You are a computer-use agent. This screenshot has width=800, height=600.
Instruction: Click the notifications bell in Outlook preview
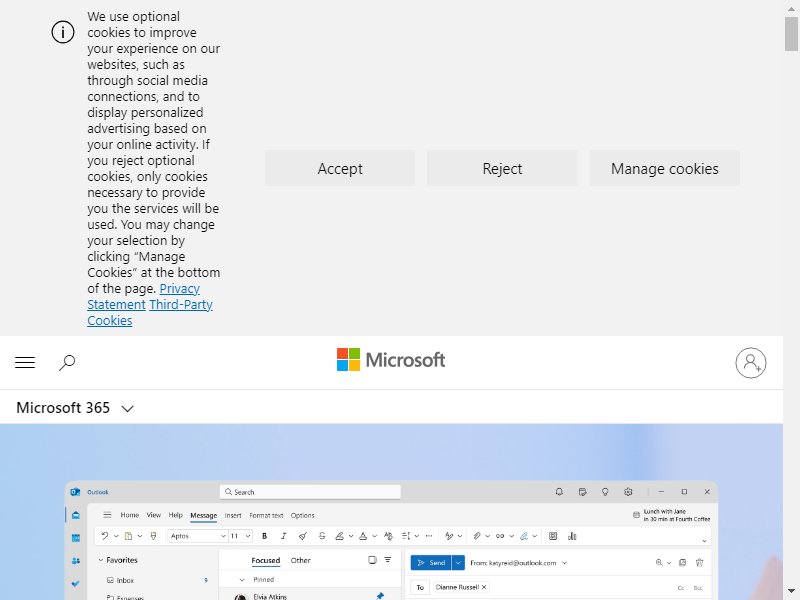559,492
